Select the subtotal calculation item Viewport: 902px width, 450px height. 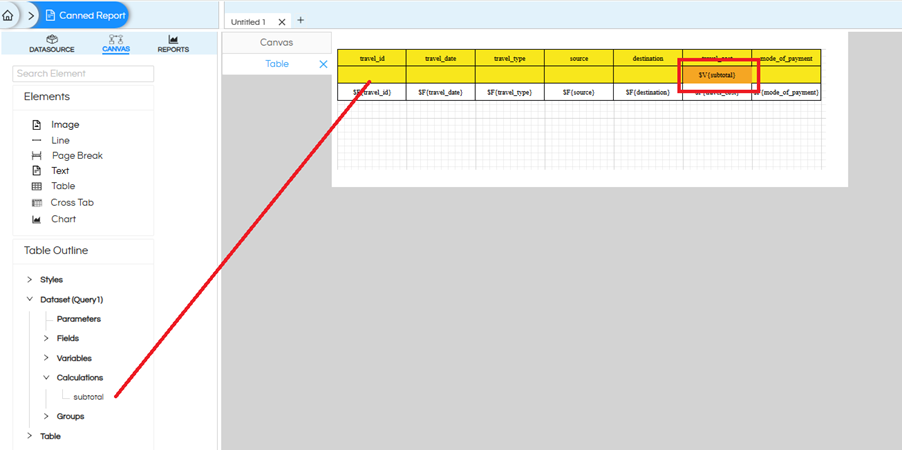click(89, 397)
